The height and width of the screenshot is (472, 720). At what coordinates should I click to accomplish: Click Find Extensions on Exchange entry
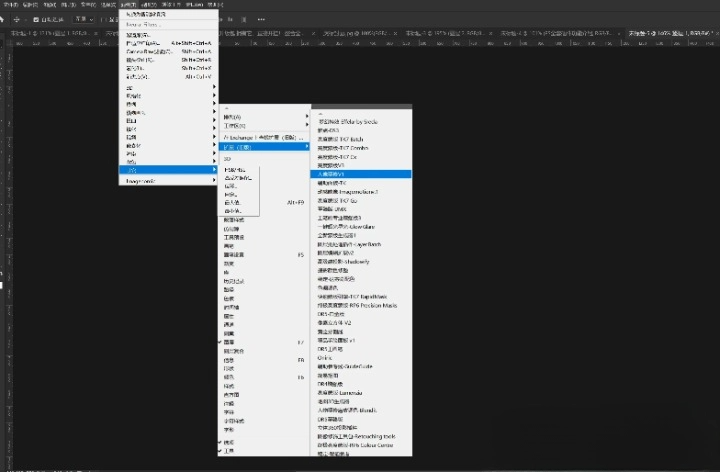point(262,135)
